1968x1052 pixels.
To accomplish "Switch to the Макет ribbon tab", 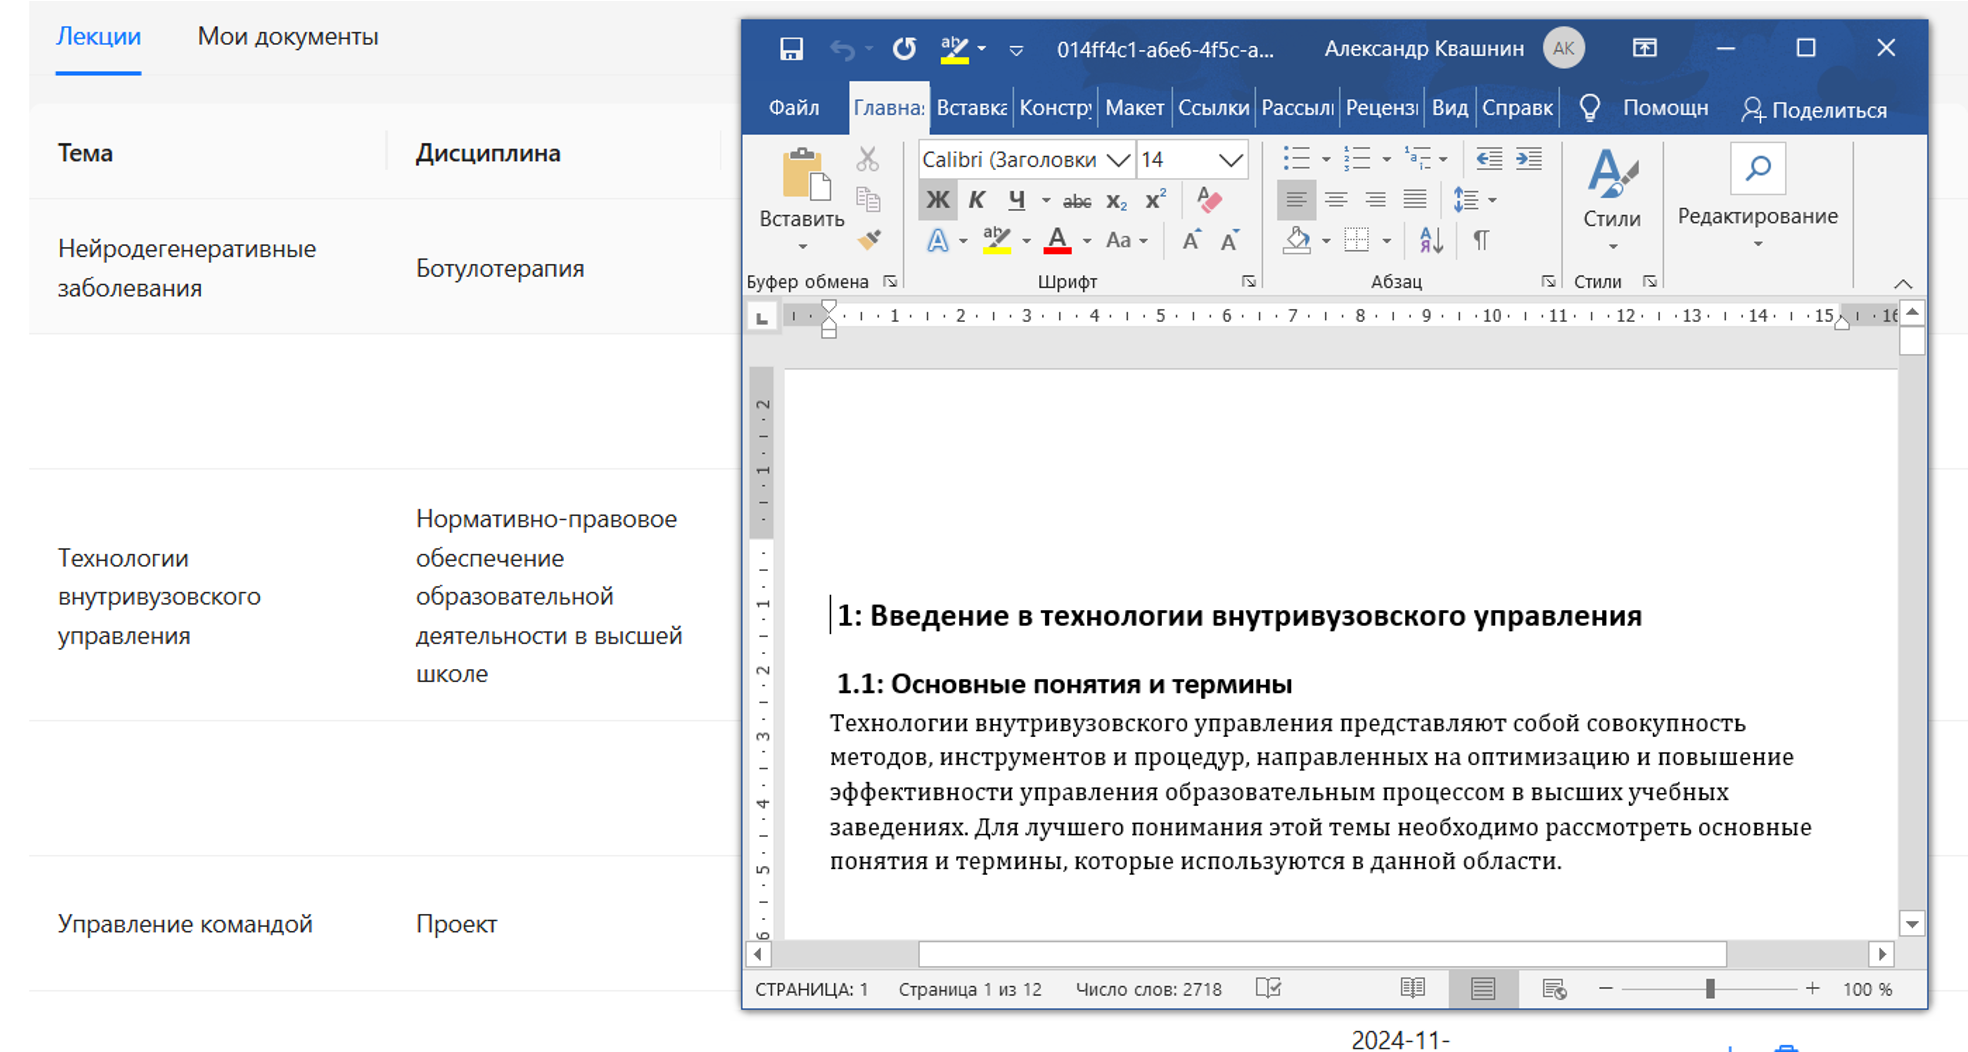I will (1135, 108).
